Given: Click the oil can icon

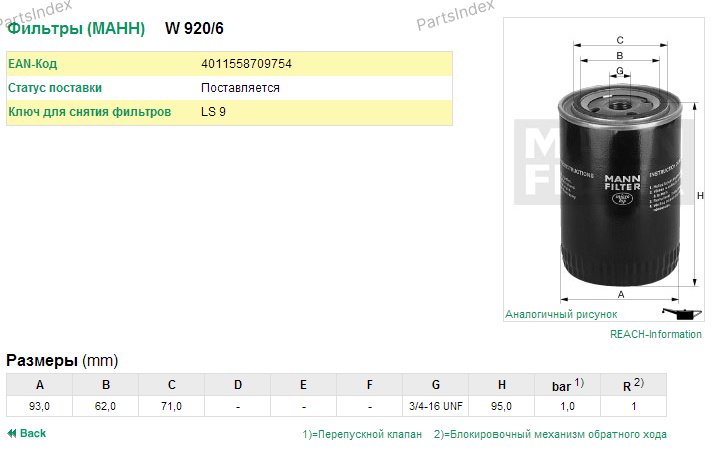Looking at the screenshot, I should coord(682,313).
